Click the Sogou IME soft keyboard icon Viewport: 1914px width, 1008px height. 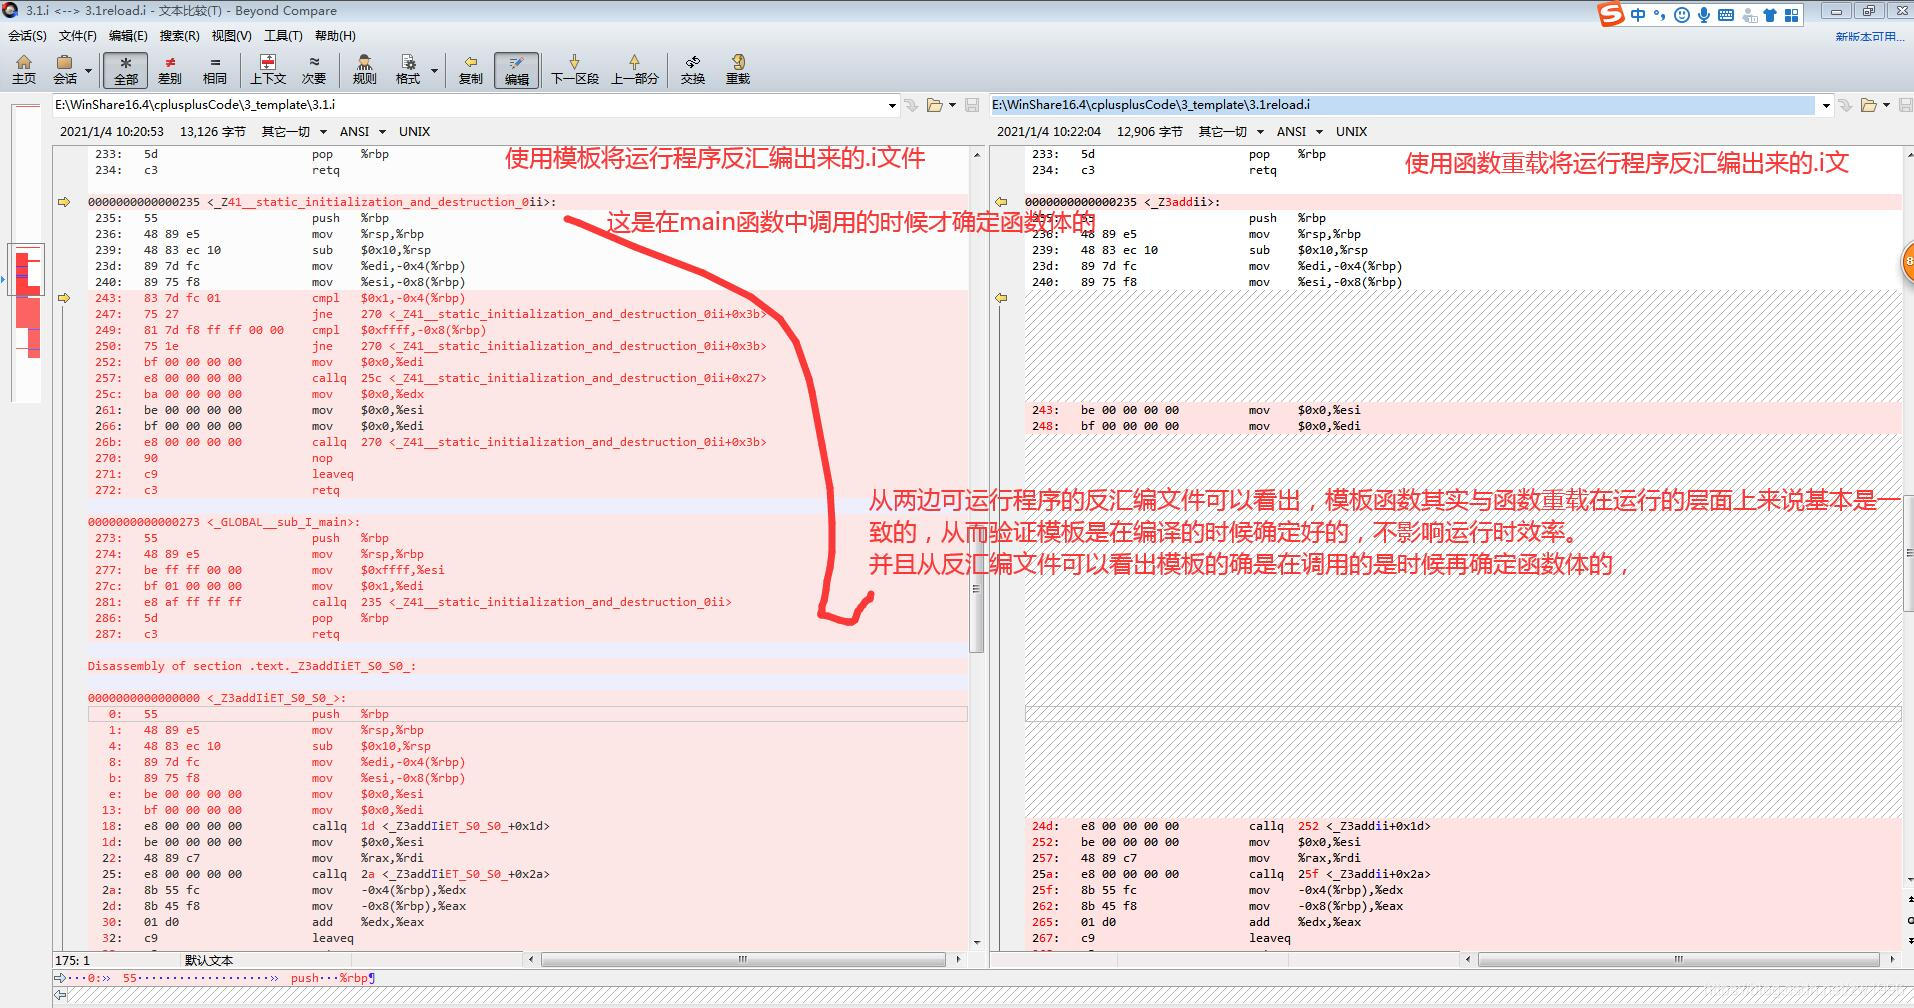coord(1725,15)
